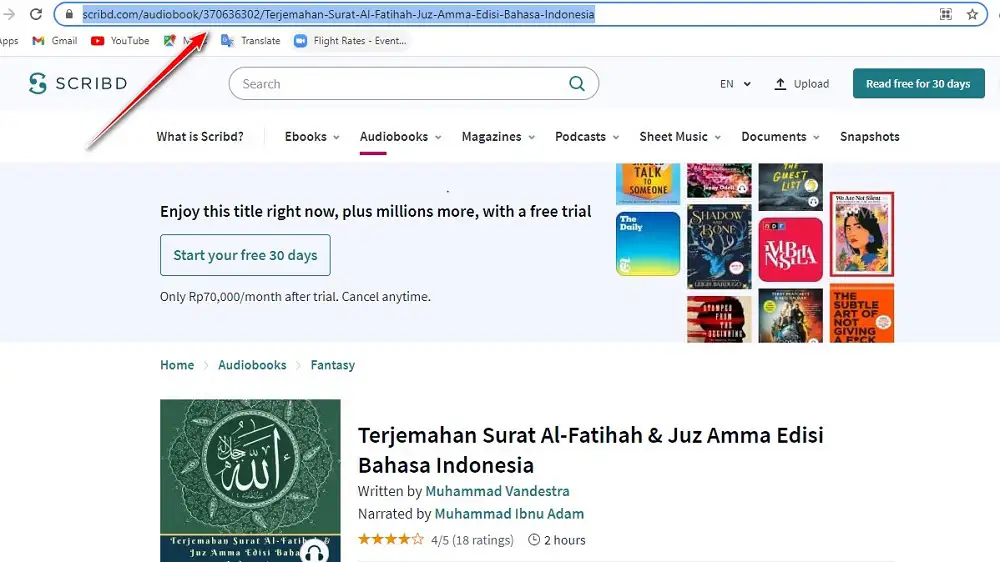This screenshot has height=562, width=1000.
Task: Open The Guest List cover
Action: (x=790, y=186)
